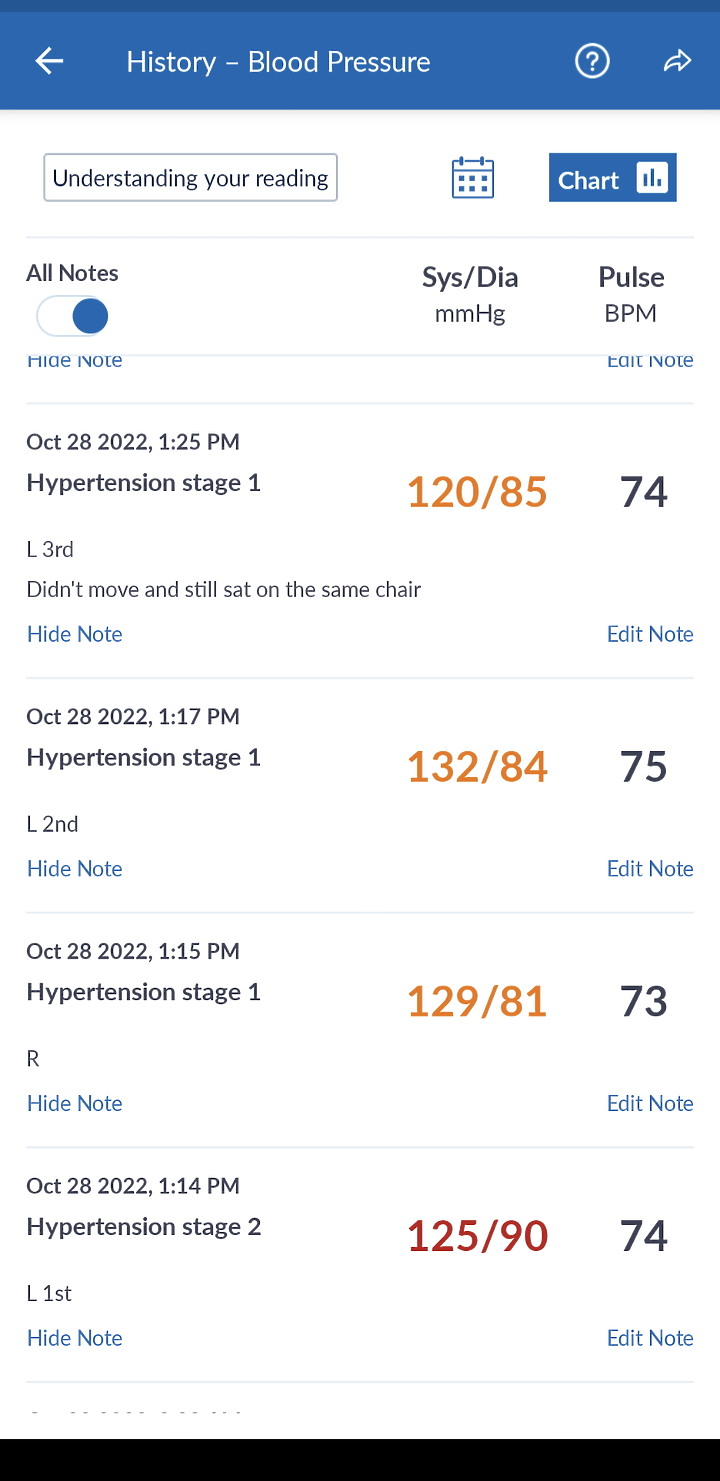Edit note for 1:25 PM reading
This screenshot has width=720, height=1481.
650,634
